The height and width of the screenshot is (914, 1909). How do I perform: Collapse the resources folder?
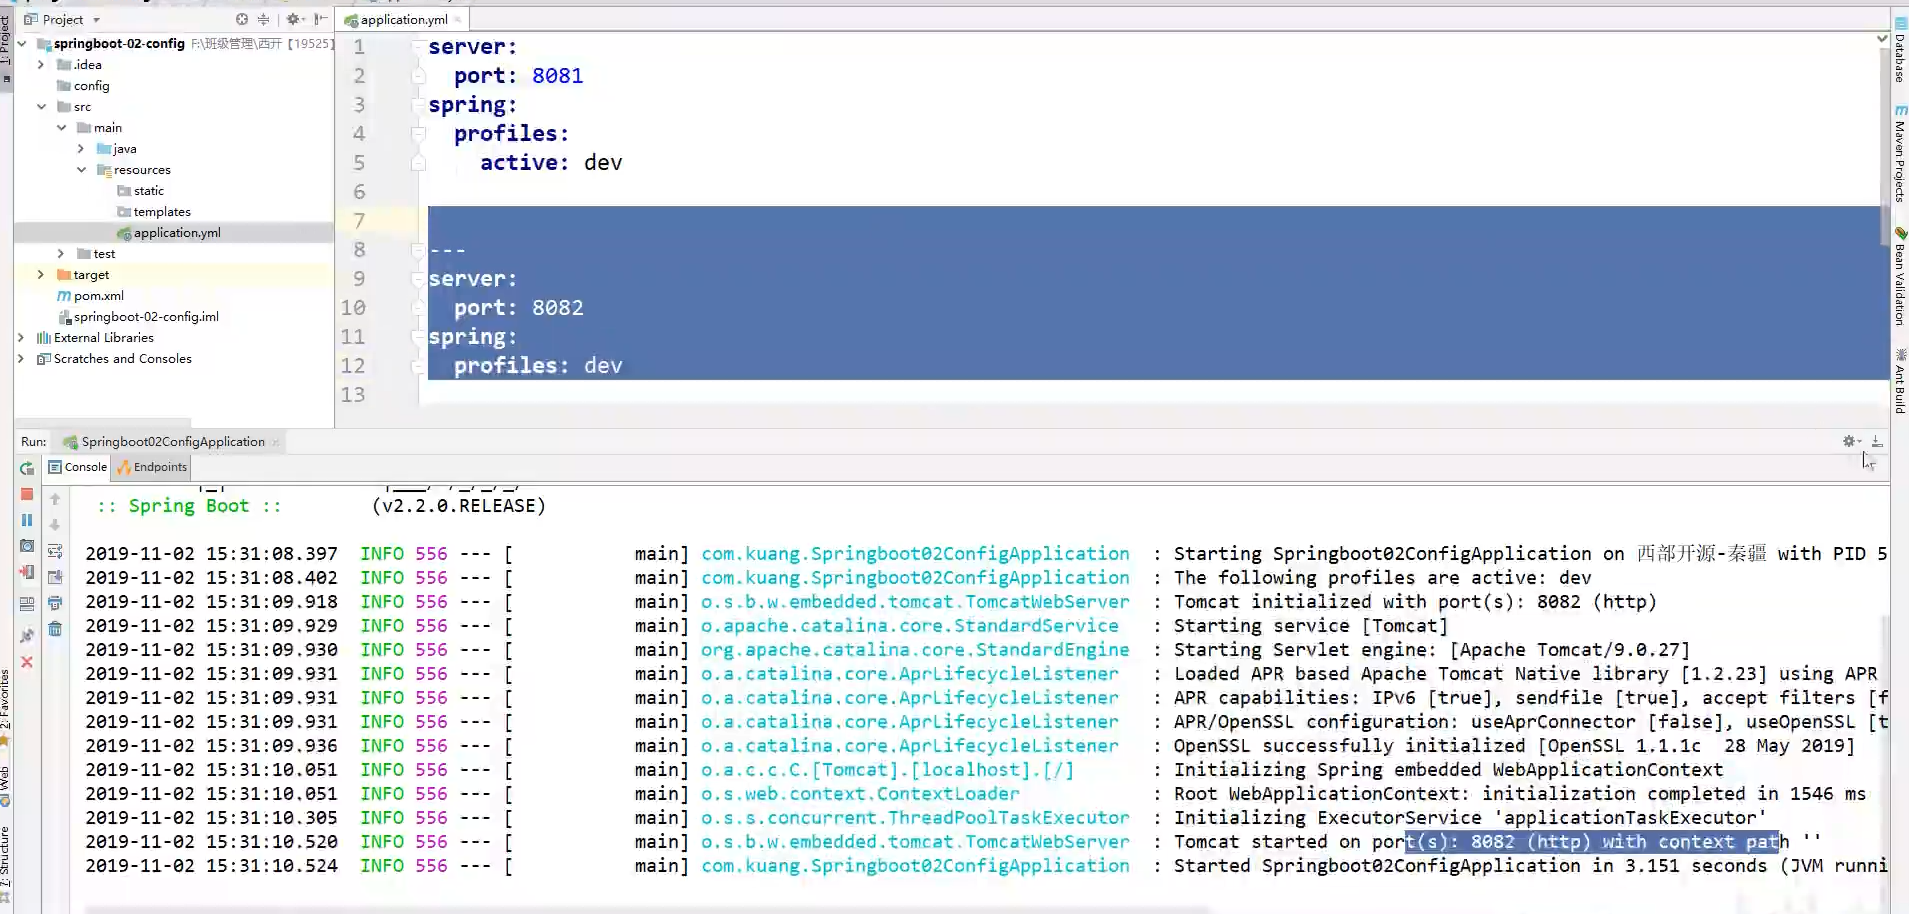81,170
